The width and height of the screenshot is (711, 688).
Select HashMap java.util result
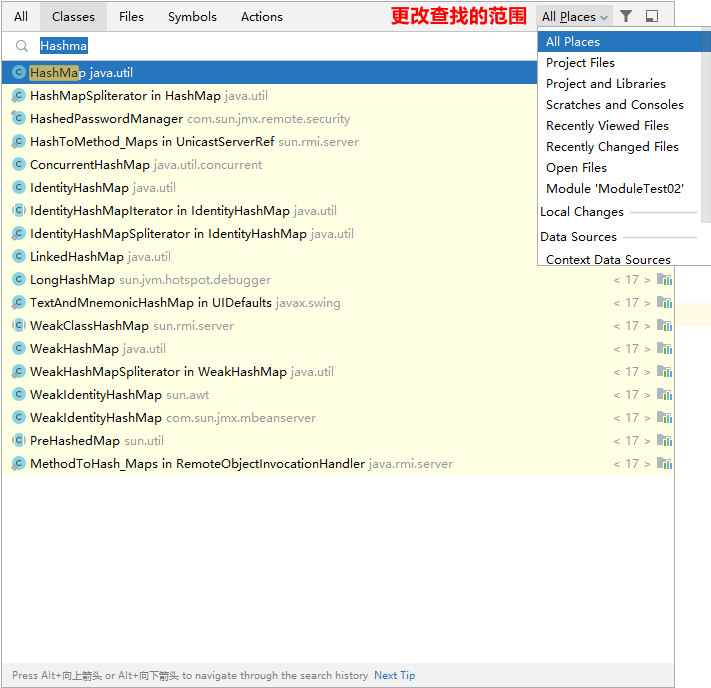pos(269,73)
